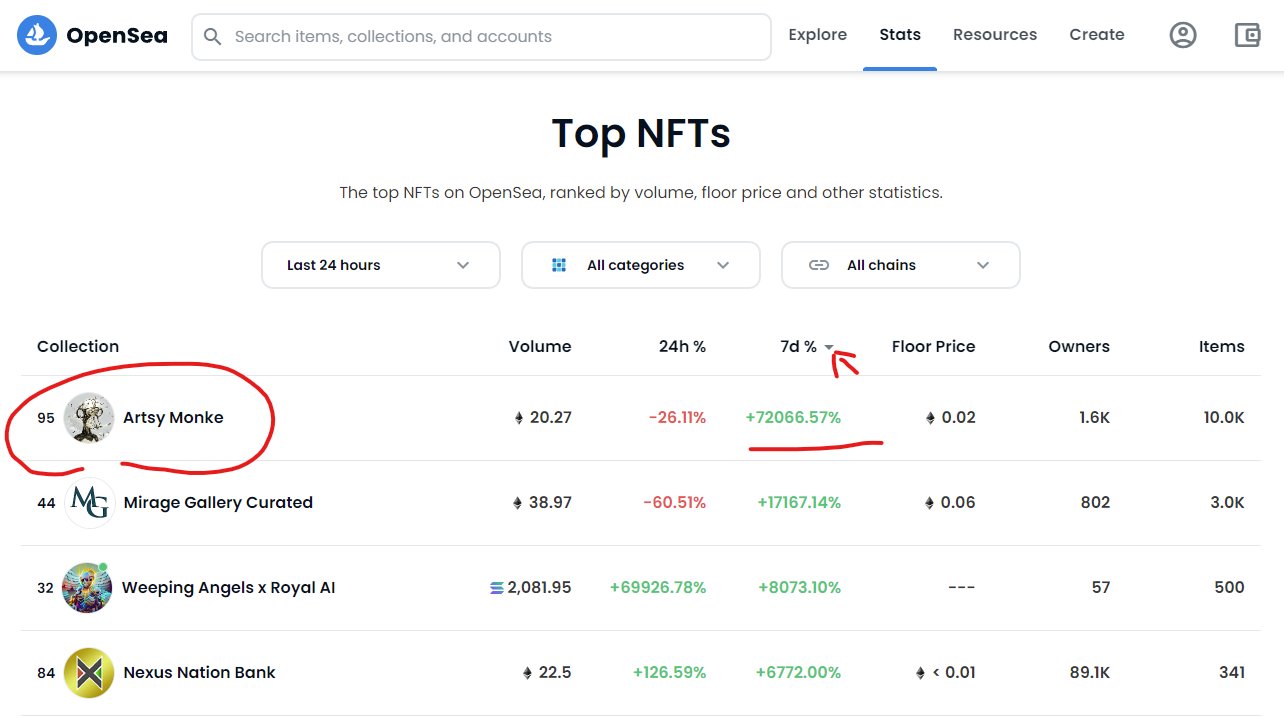Viewport: 1284px width, 718px height.
Task: Click the 341 items value
Action: coord(1231,673)
